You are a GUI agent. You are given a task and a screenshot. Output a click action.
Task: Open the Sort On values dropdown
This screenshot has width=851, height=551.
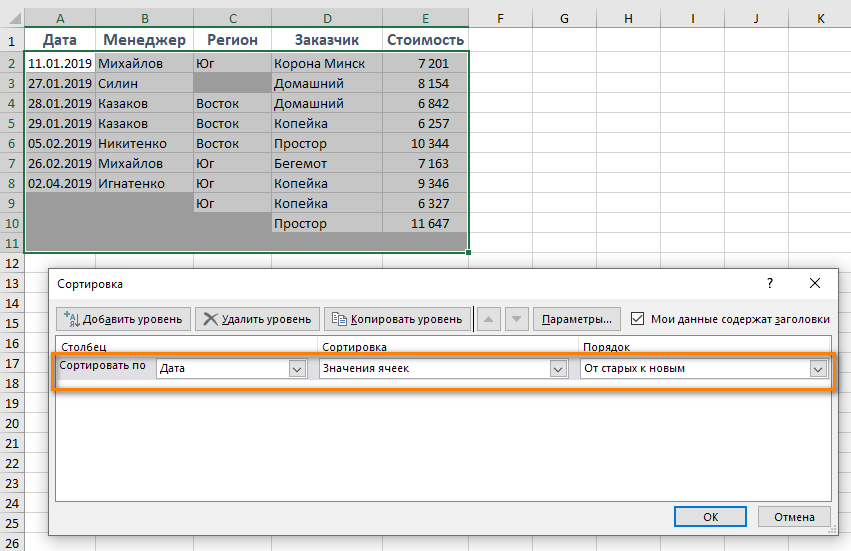click(558, 368)
